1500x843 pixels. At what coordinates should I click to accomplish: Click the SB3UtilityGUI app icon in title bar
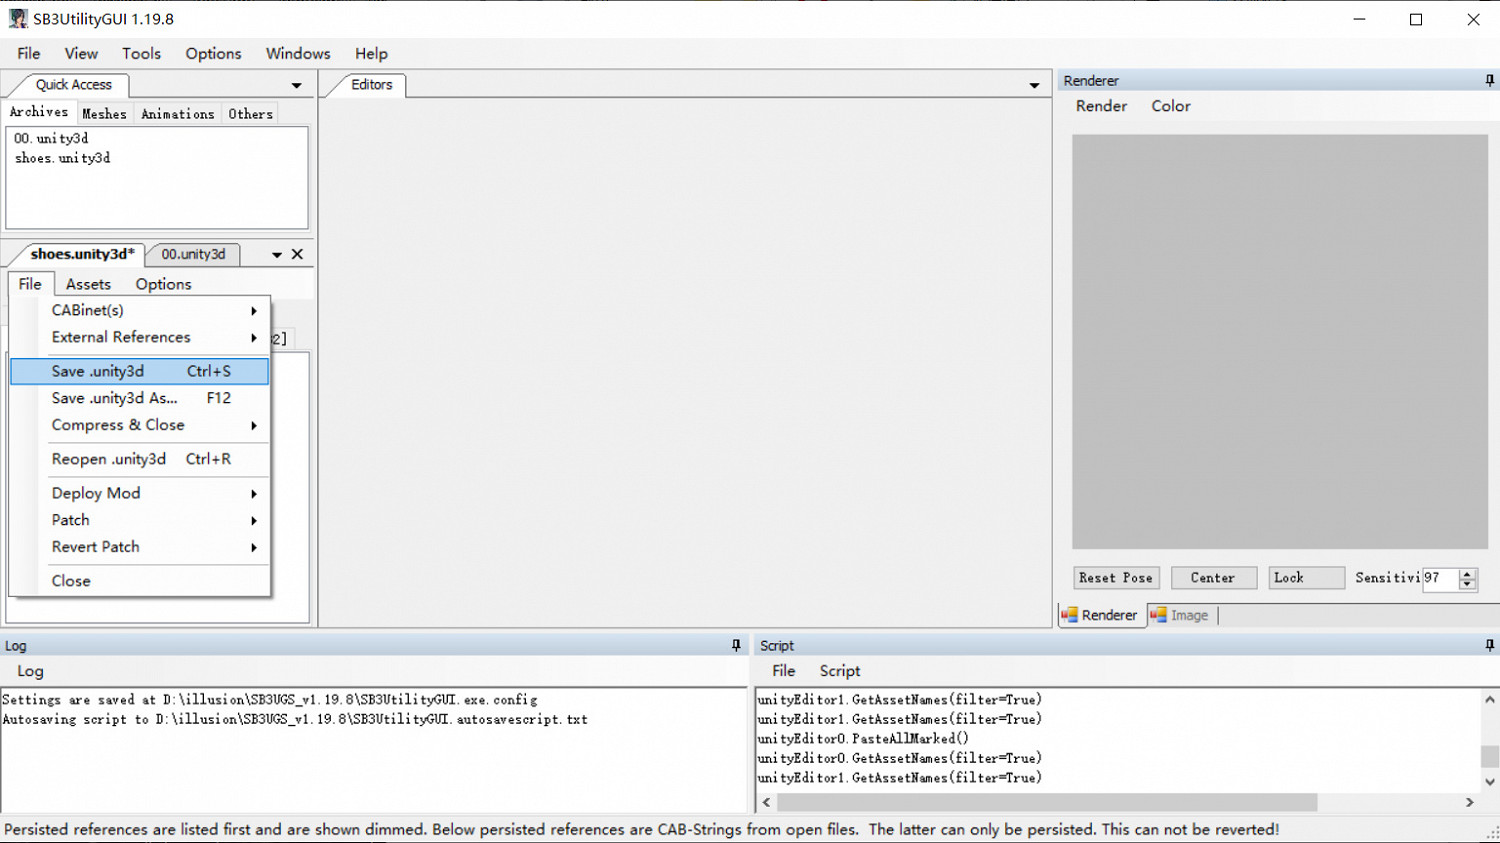18,19
